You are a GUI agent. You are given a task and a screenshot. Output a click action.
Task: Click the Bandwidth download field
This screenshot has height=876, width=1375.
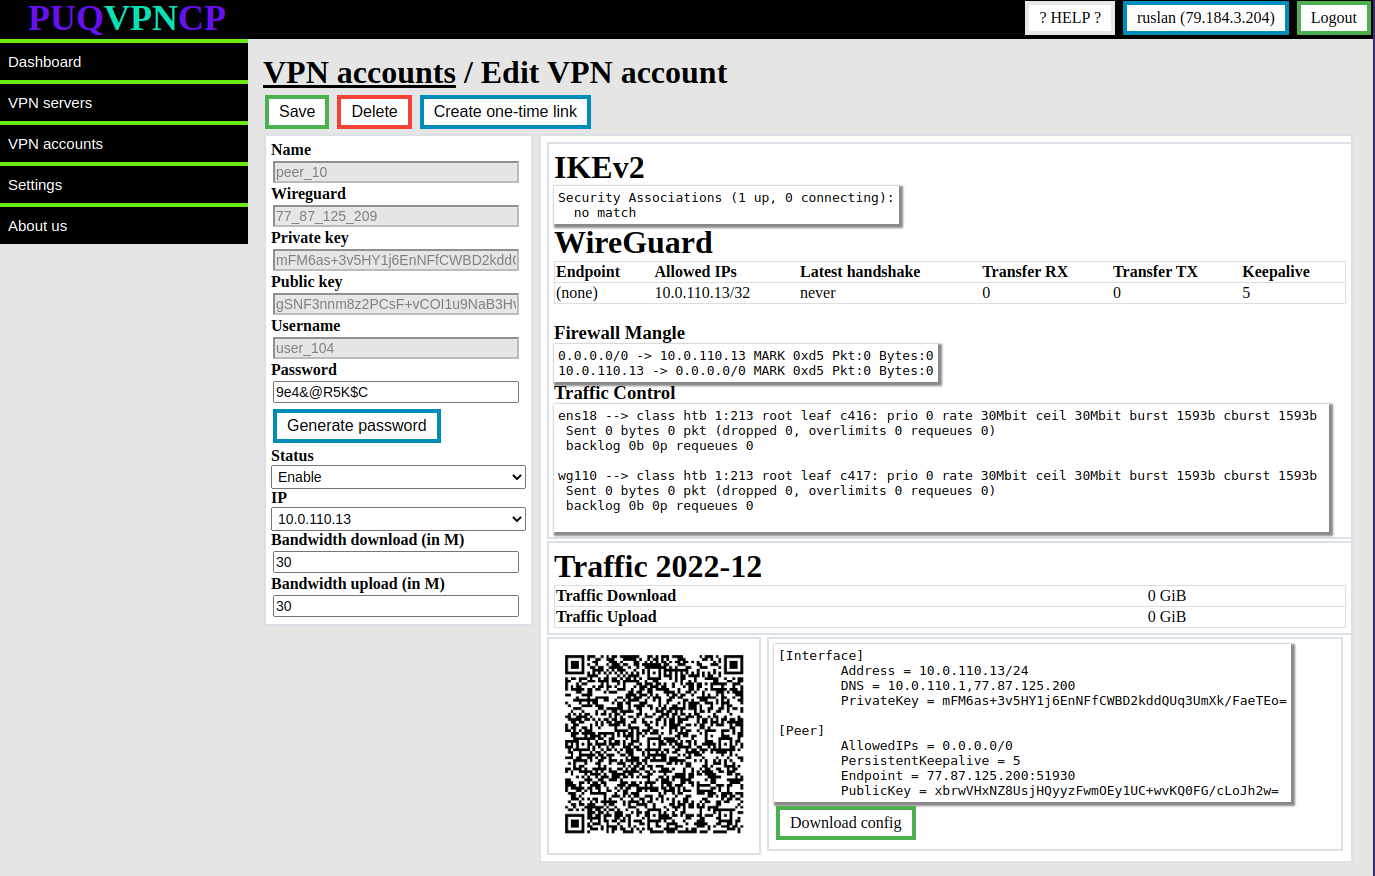[396, 562]
